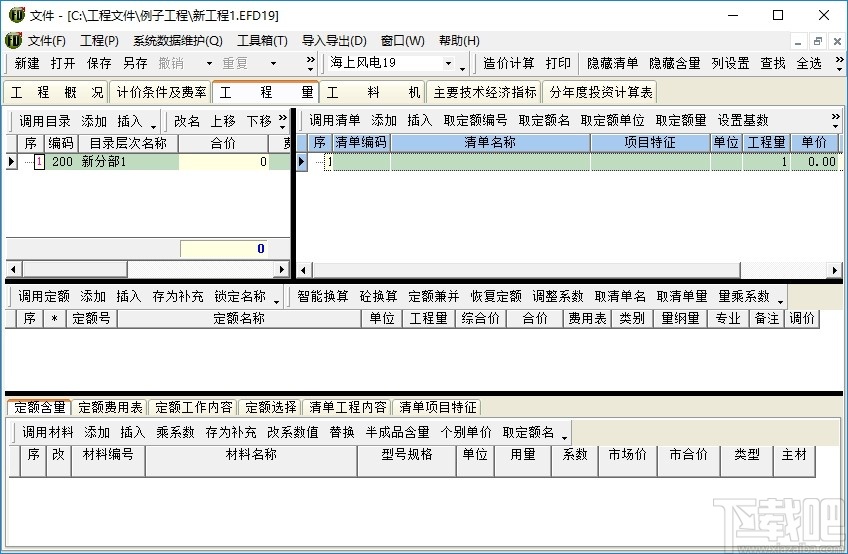Click 恢复定额 toolbar item
The height and width of the screenshot is (554, 848).
click(x=496, y=296)
